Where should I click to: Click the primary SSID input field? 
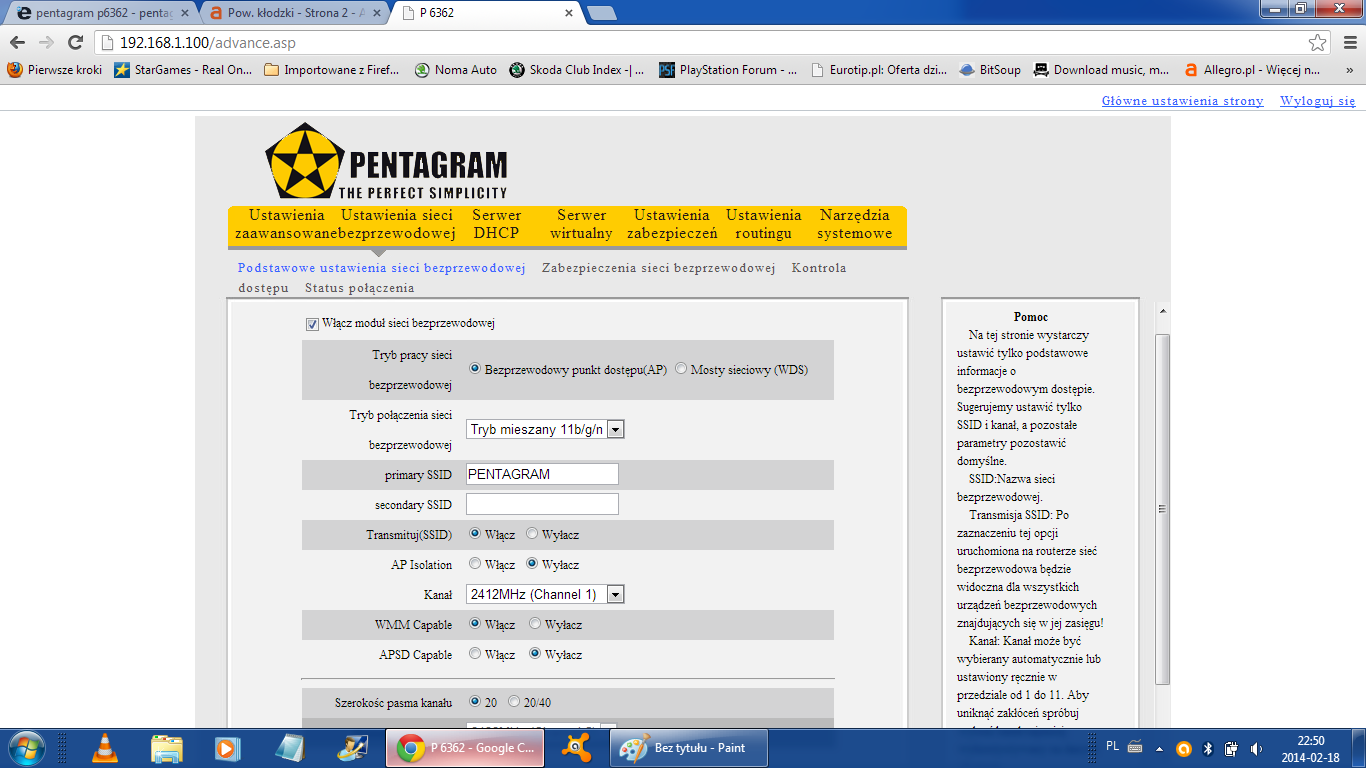(542, 474)
